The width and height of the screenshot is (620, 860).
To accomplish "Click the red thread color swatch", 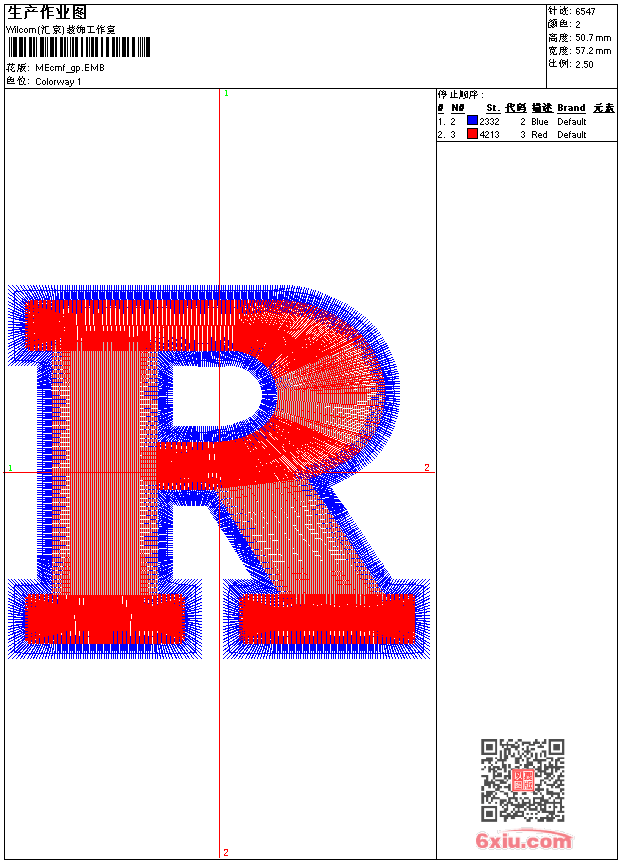I will 472,134.
